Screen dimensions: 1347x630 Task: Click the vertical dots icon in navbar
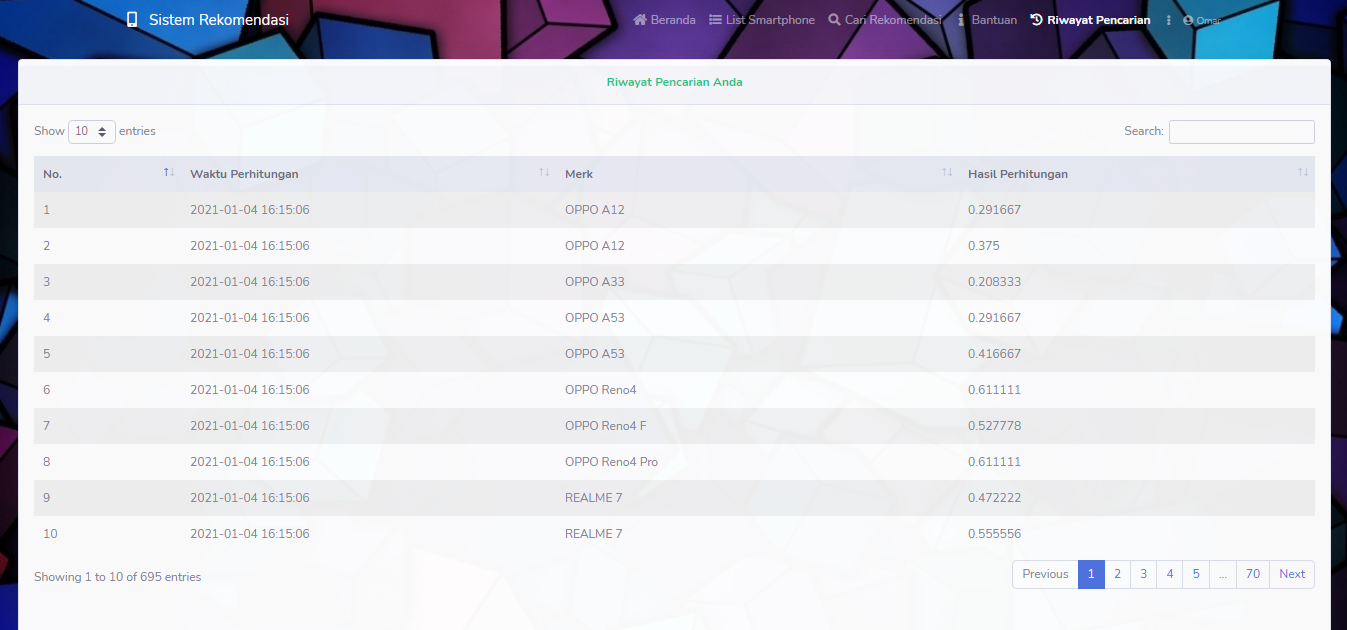[x=1168, y=20]
